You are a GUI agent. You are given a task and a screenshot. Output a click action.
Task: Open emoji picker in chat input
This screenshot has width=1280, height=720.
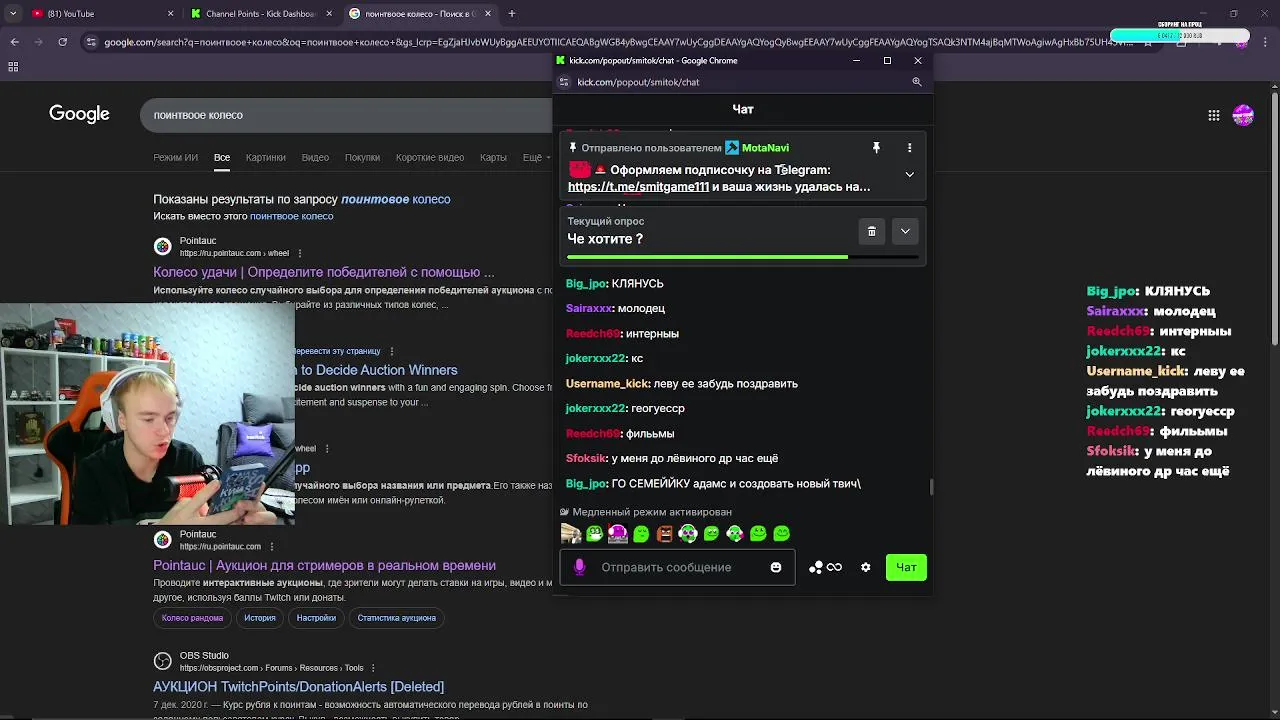click(x=776, y=567)
